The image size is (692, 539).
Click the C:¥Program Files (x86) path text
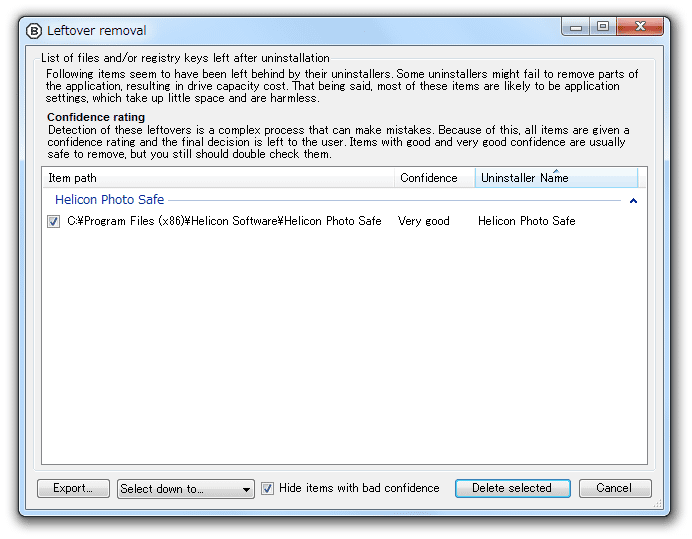(224, 221)
